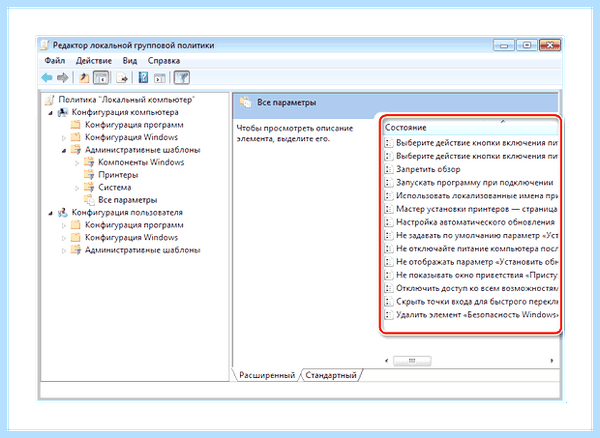Toggle the action pane toolbar icon
Viewport: 600px width, 438px height.
160,78
